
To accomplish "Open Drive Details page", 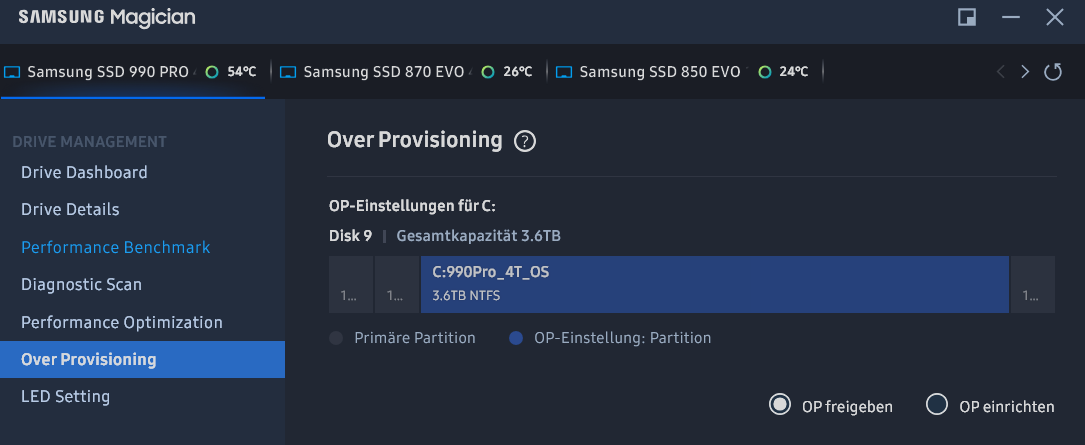I will click(x=70, y=209).
